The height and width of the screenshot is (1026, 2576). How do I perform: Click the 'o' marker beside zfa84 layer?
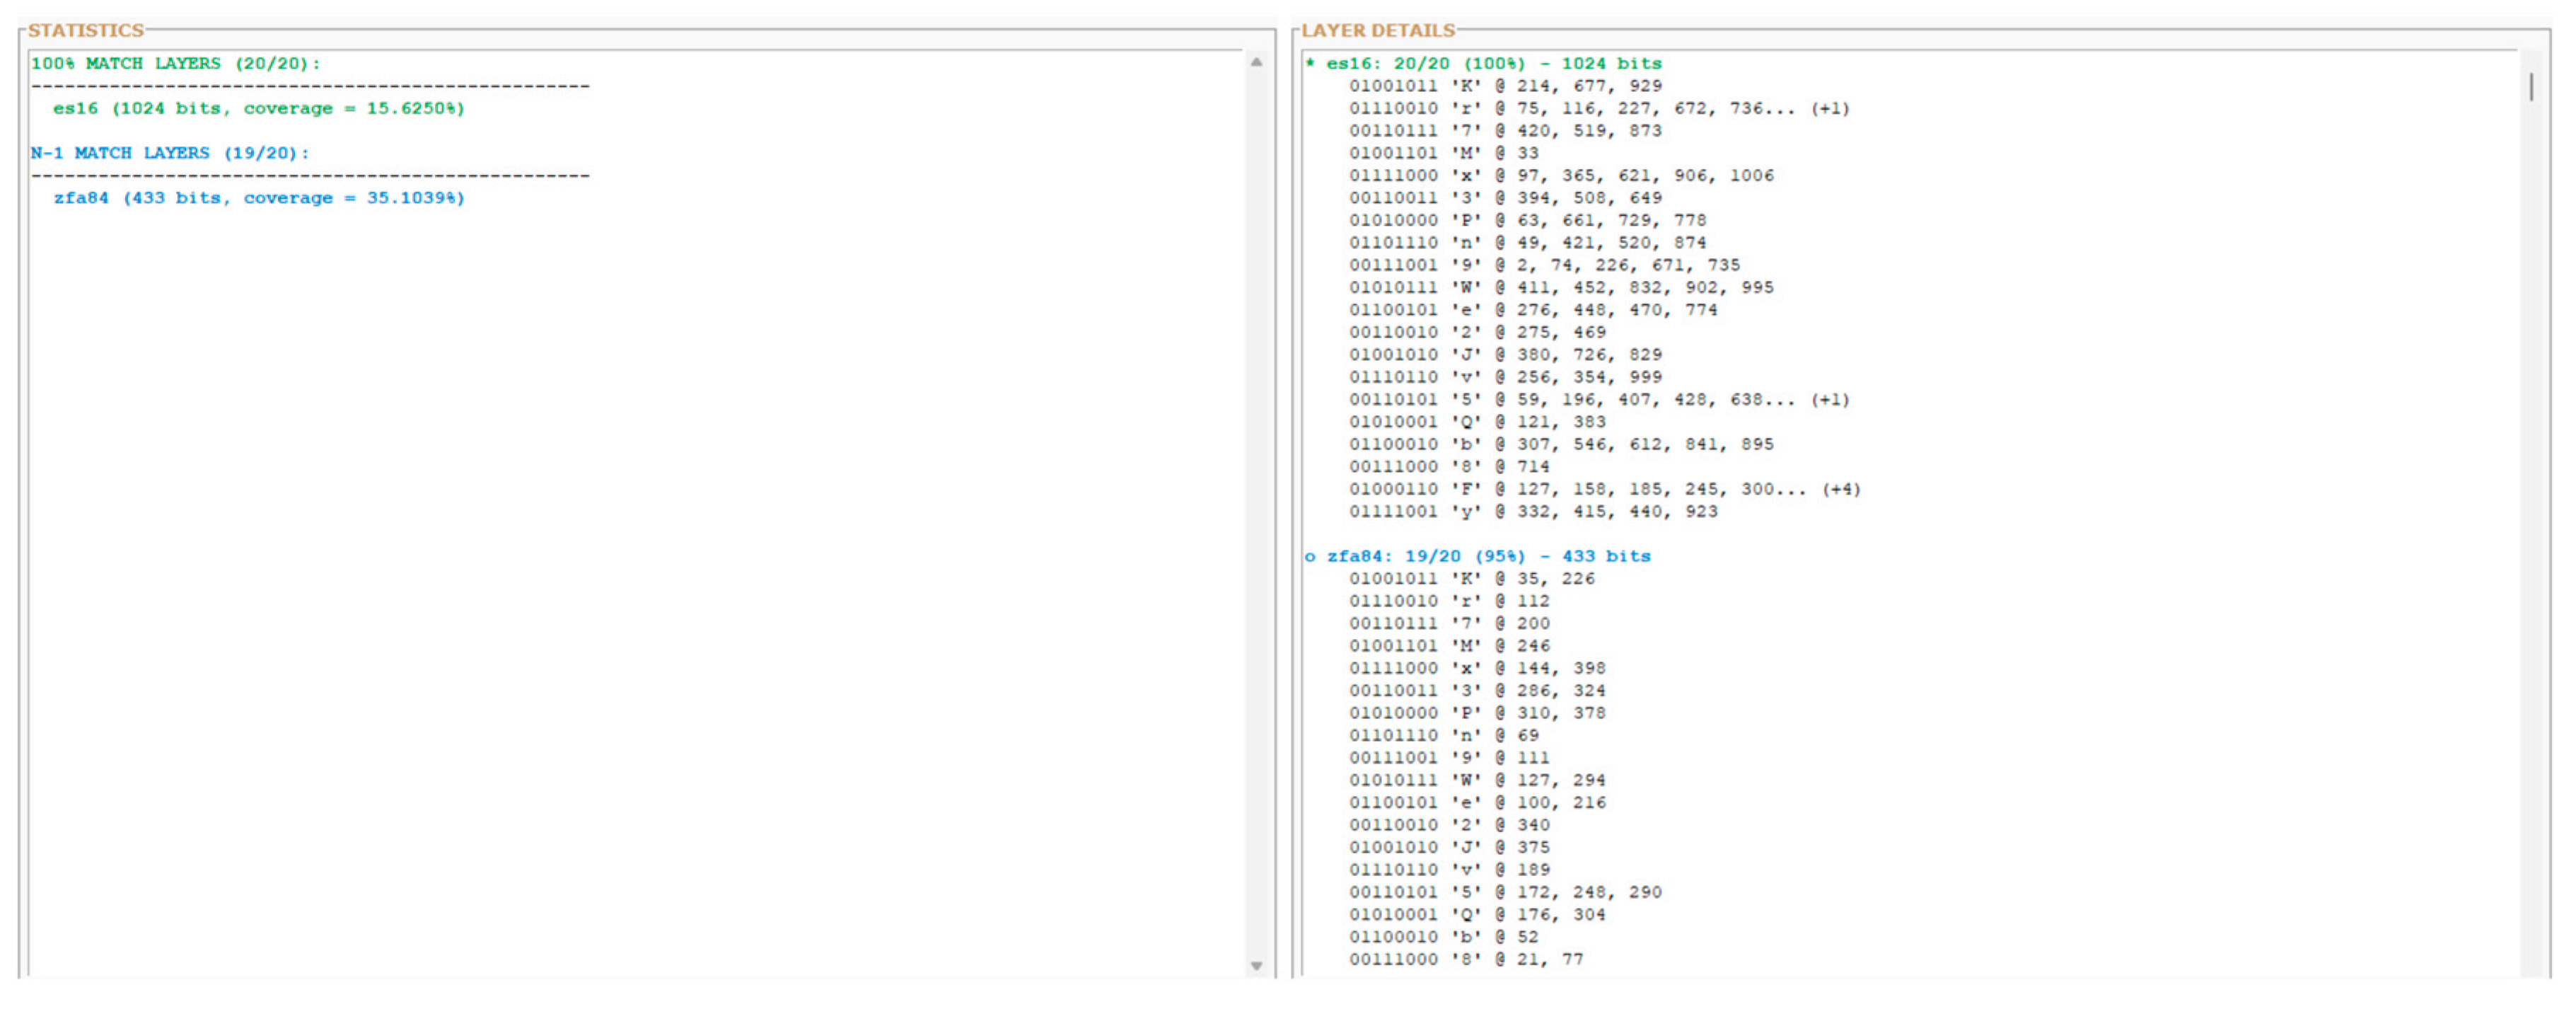1311,555
